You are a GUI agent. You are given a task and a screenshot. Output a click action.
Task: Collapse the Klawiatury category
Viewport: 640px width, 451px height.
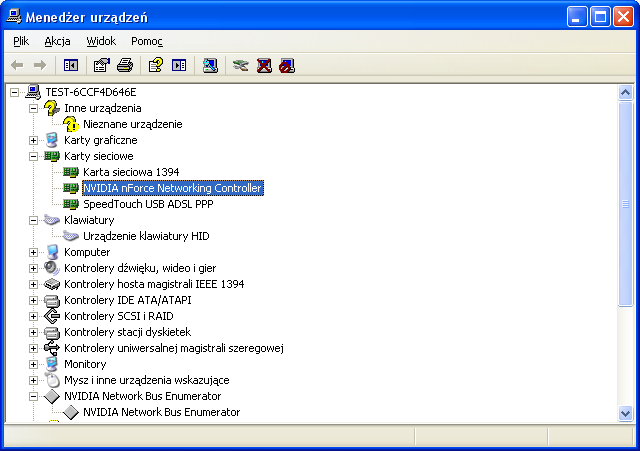coord(33,220)
